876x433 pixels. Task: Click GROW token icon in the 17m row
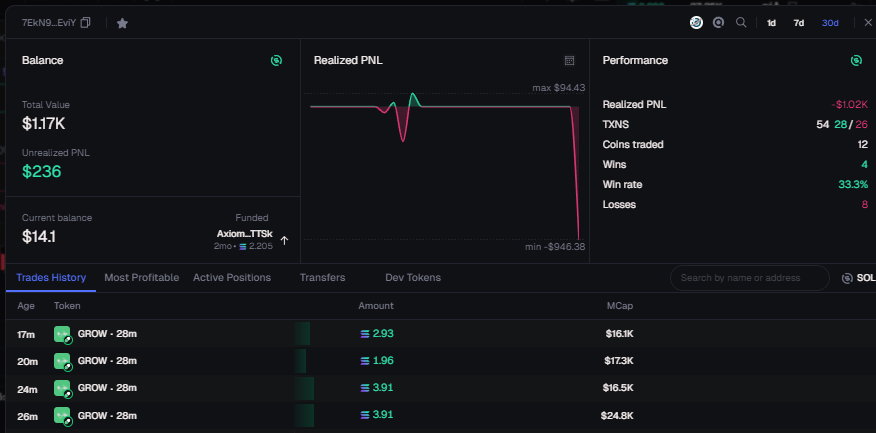coord(63,334)
